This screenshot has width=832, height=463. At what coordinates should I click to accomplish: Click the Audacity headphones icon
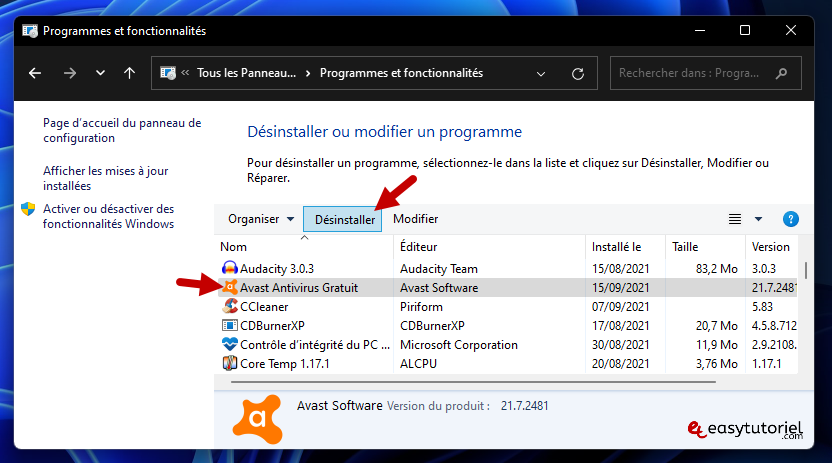click(229, 268)
